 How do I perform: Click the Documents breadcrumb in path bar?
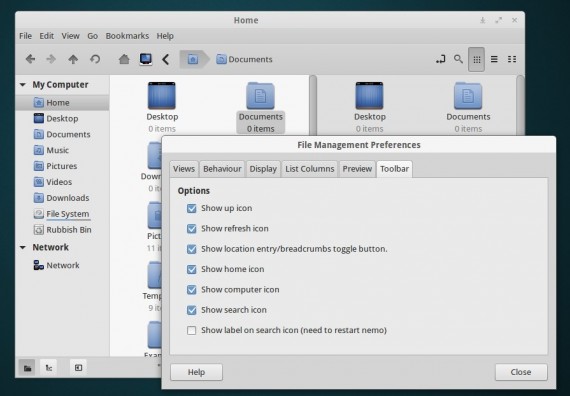(244, 59)
